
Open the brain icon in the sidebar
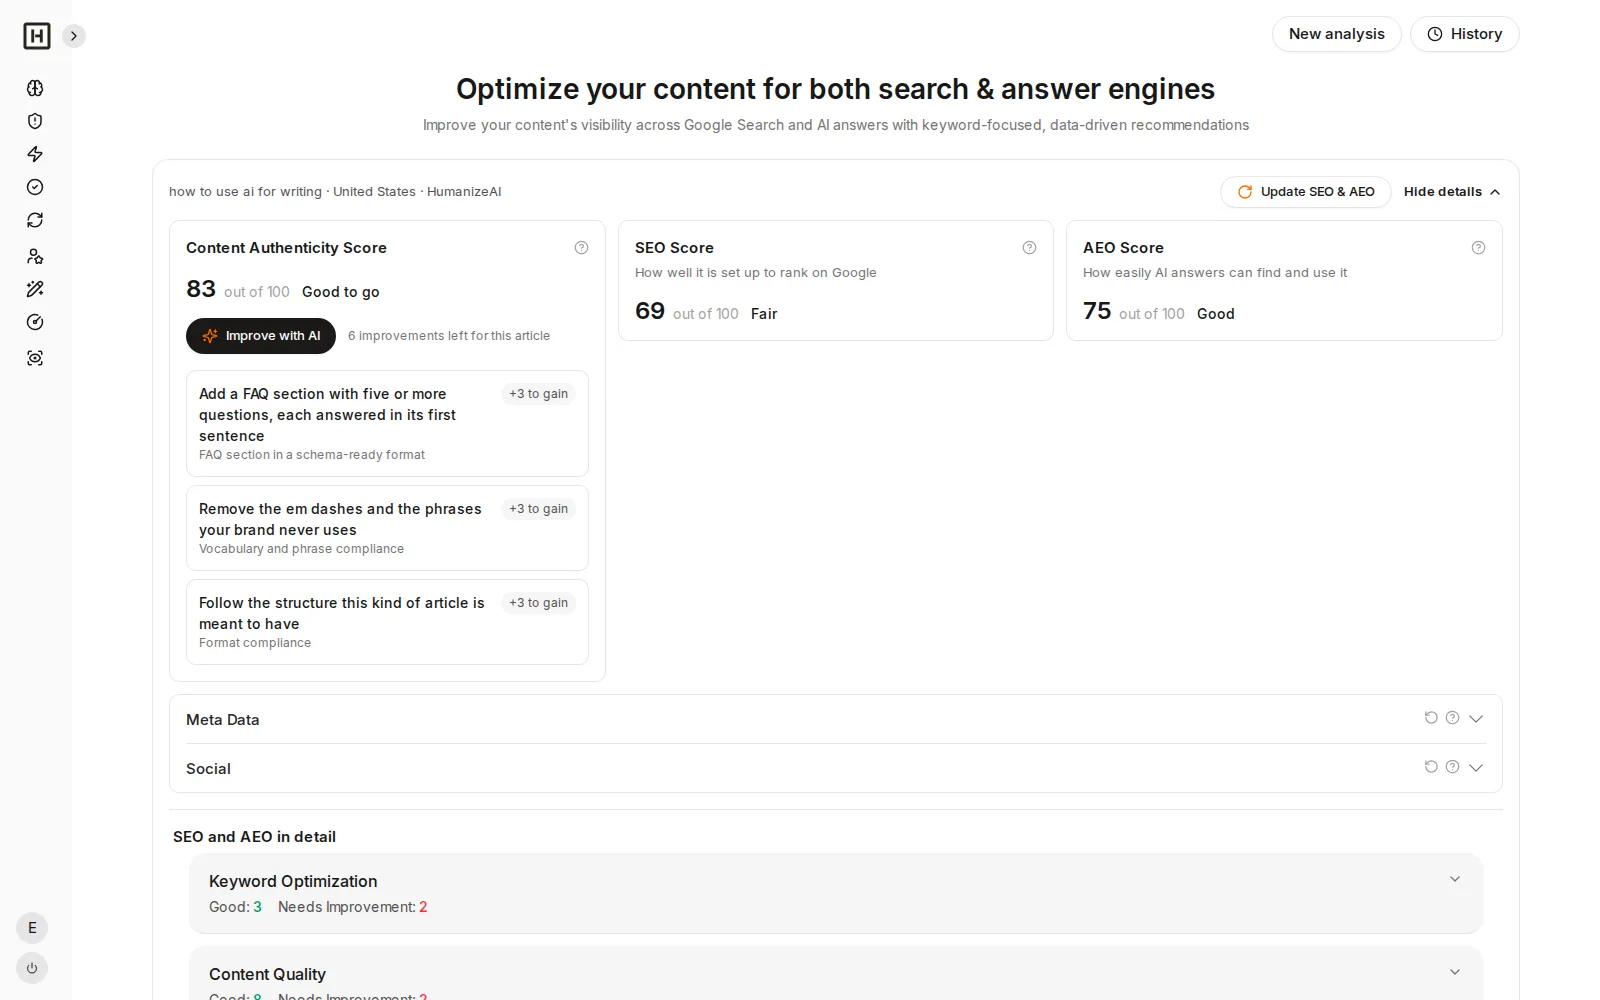click(x=35, y=88)
